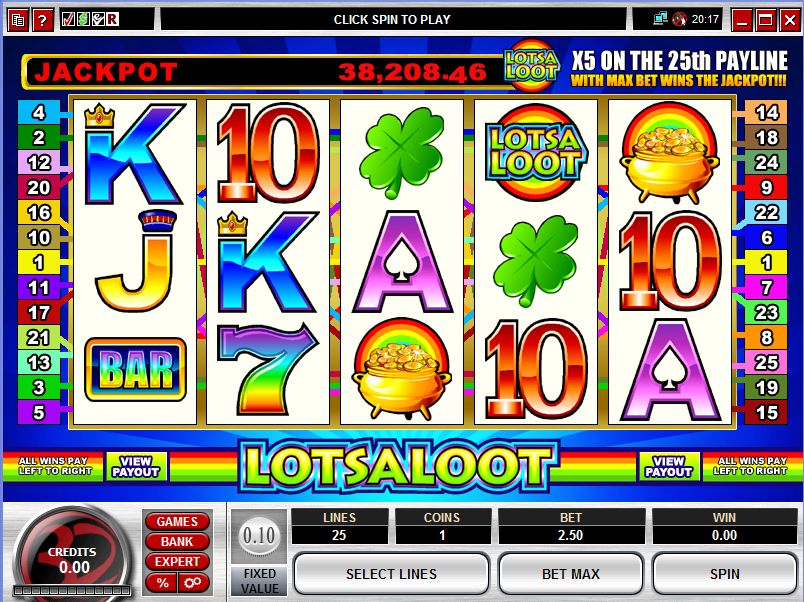Image resolution: width=804 pixels, height=602 pixels.
Task: Click the percent statistics button
Action: point(162,583)
